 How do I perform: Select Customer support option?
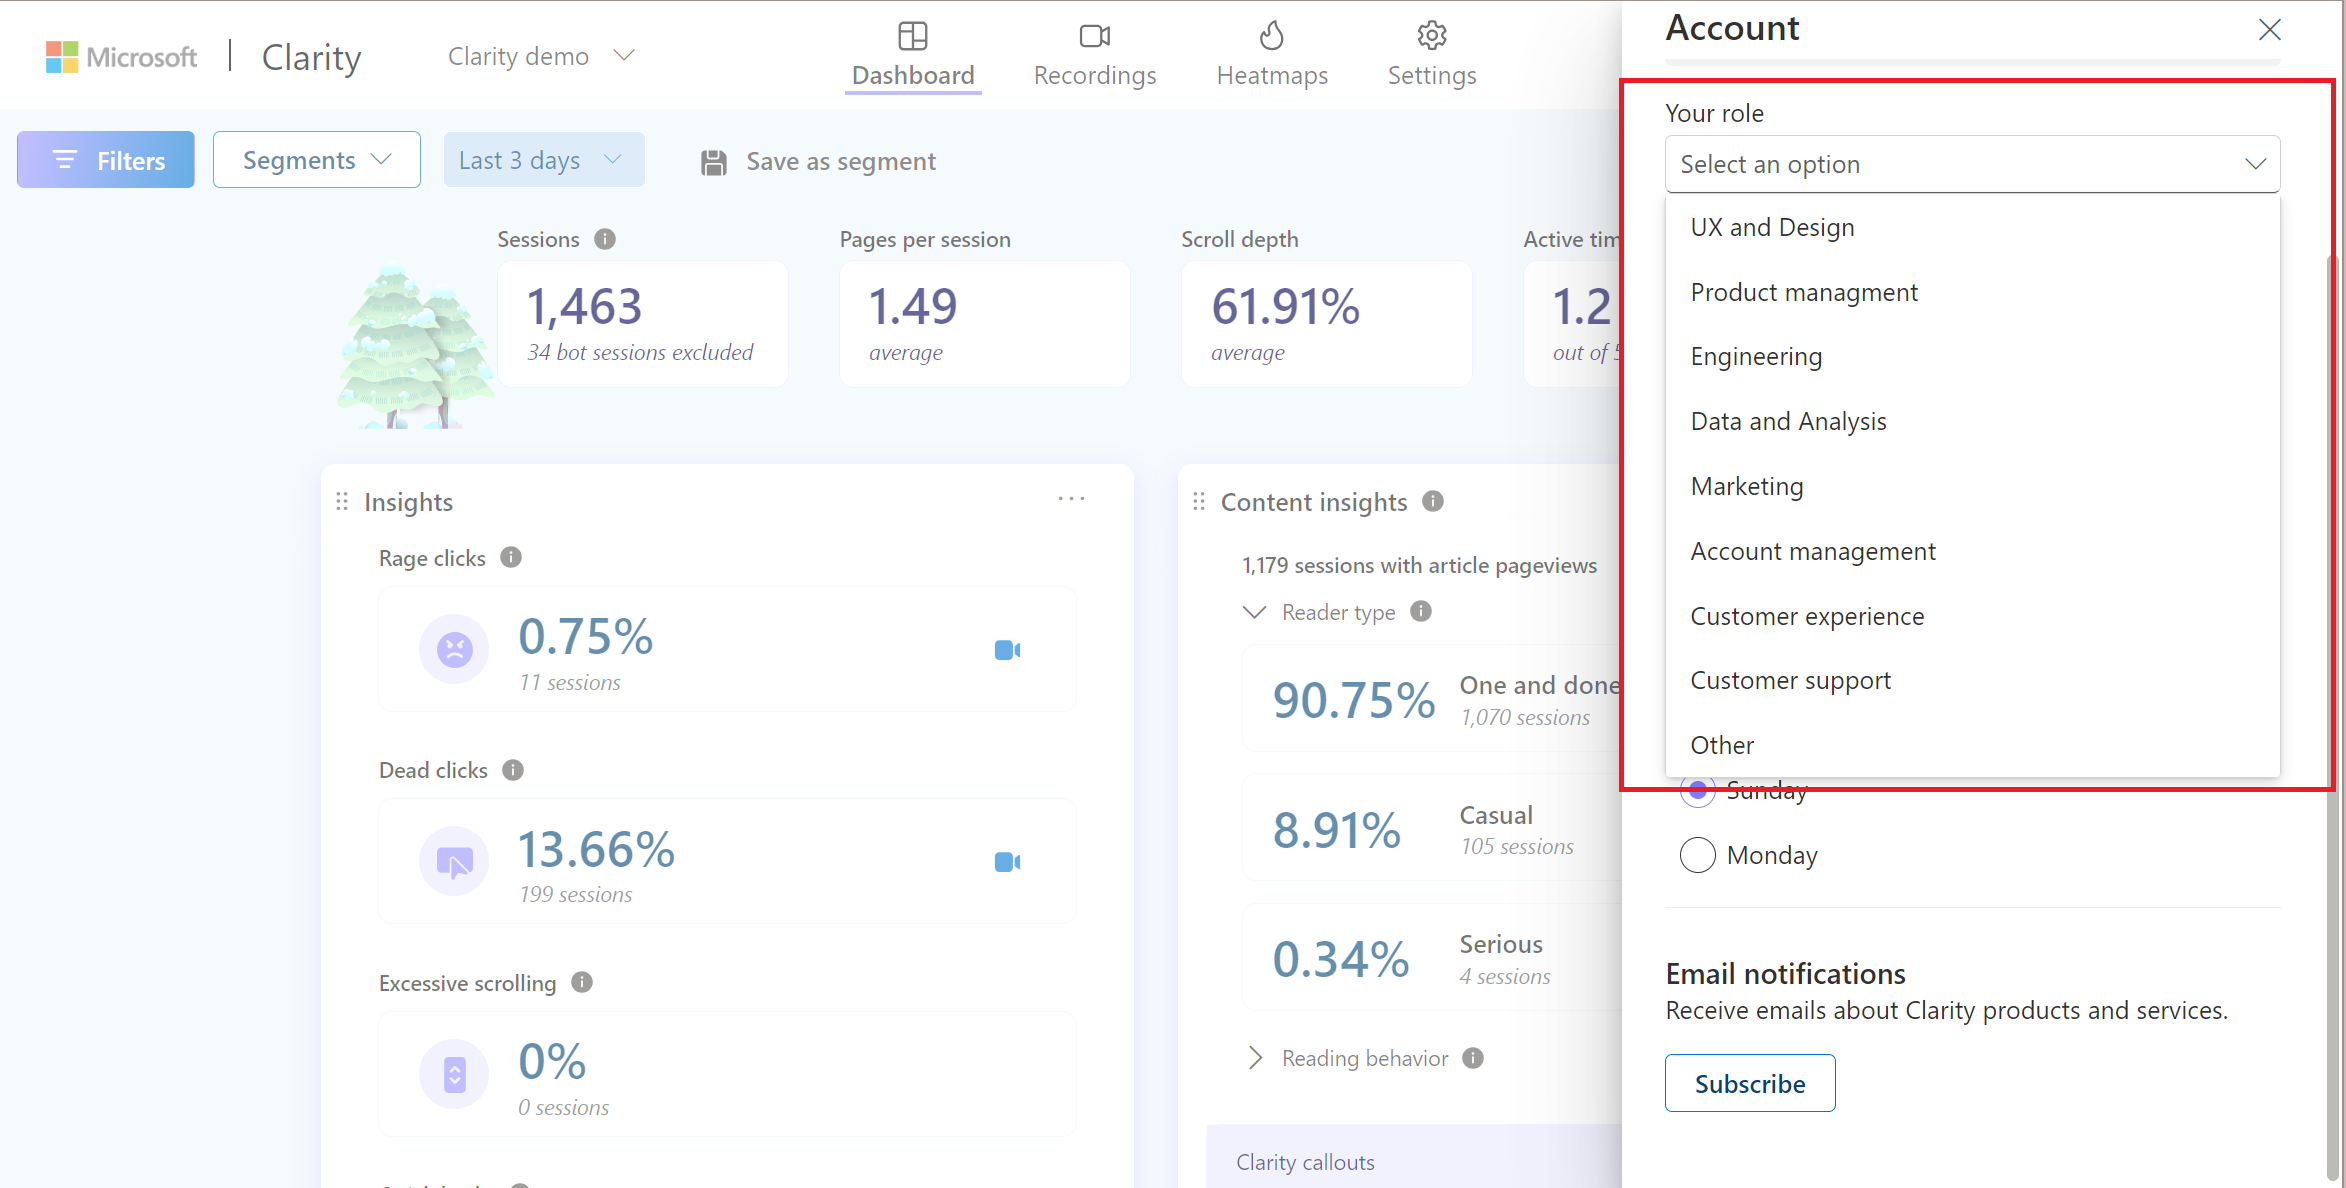click(1972, 681)
